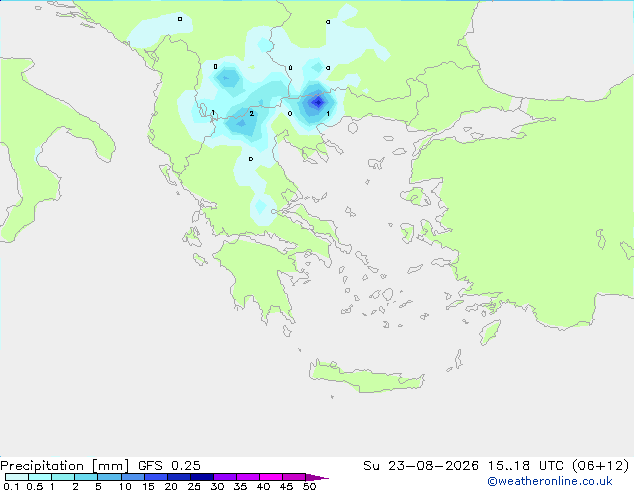Click the dark blue precipitation maximum on the map
This screenshot has height=490, width=634.
(317, 102)
